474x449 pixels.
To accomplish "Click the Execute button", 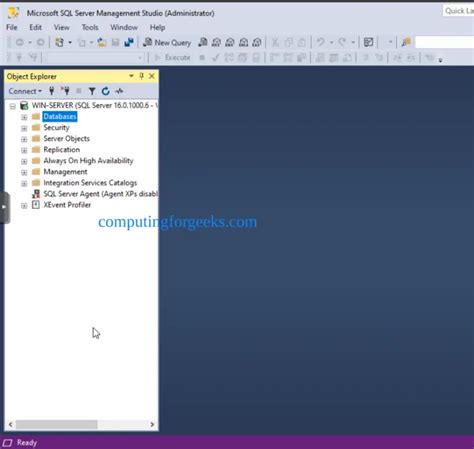I will point(173,58).
